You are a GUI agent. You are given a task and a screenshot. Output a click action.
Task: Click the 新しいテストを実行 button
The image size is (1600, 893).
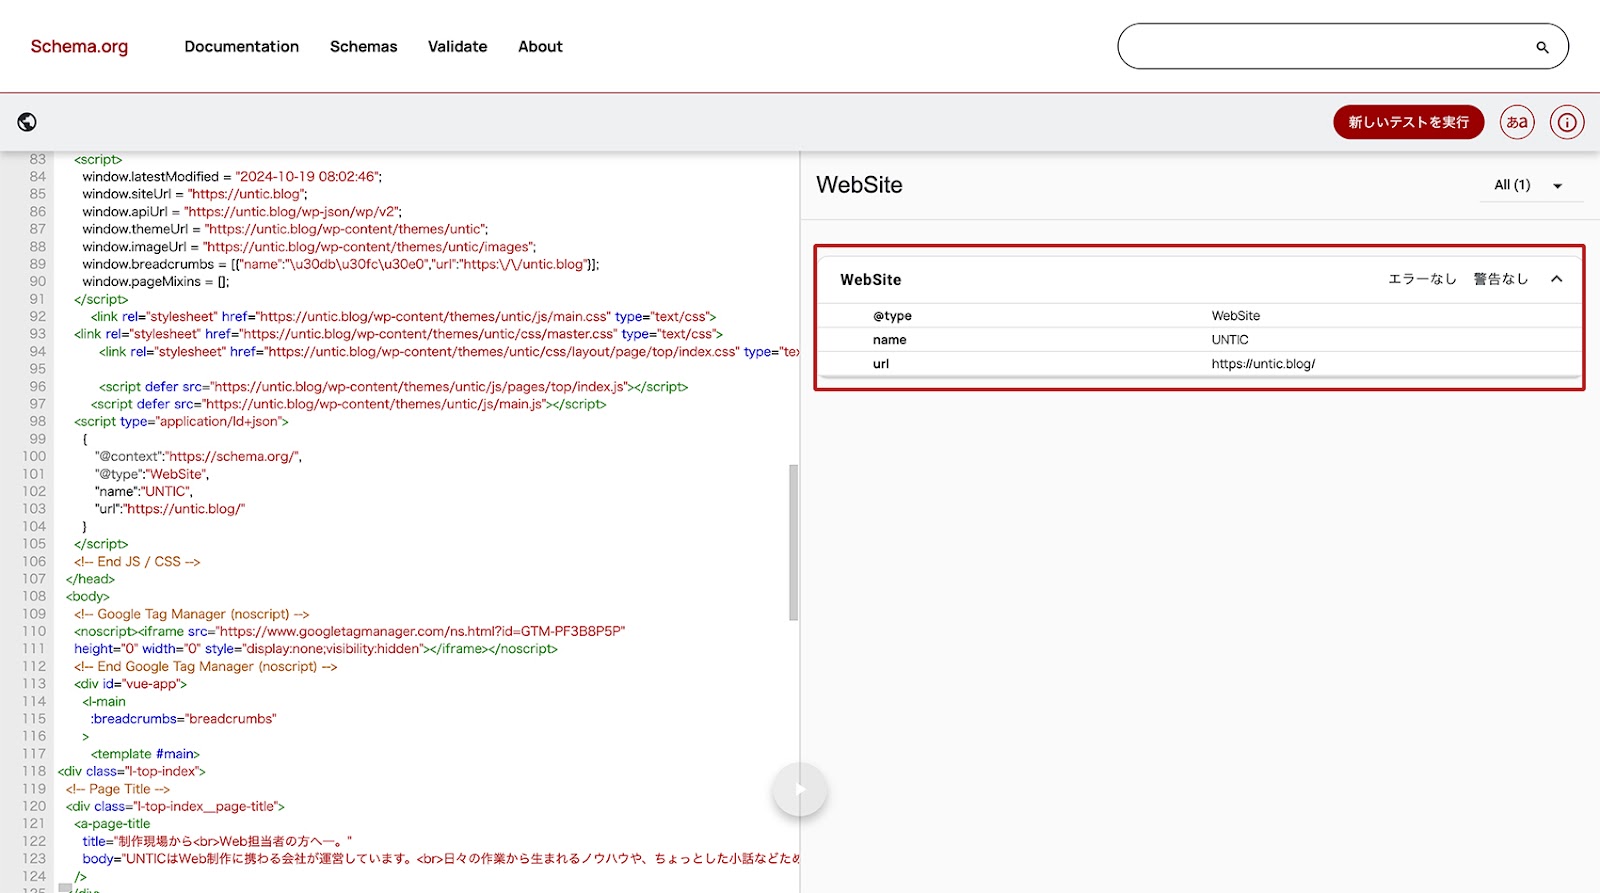(x=1408, y=122)
